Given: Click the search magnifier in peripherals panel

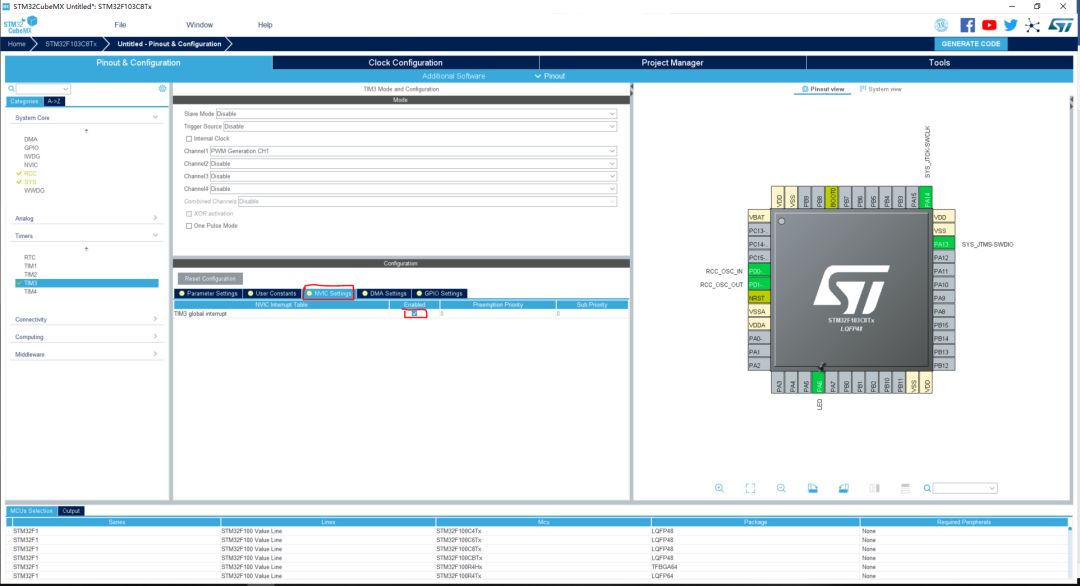Looking at the screenshot, I should coord(11,89).
